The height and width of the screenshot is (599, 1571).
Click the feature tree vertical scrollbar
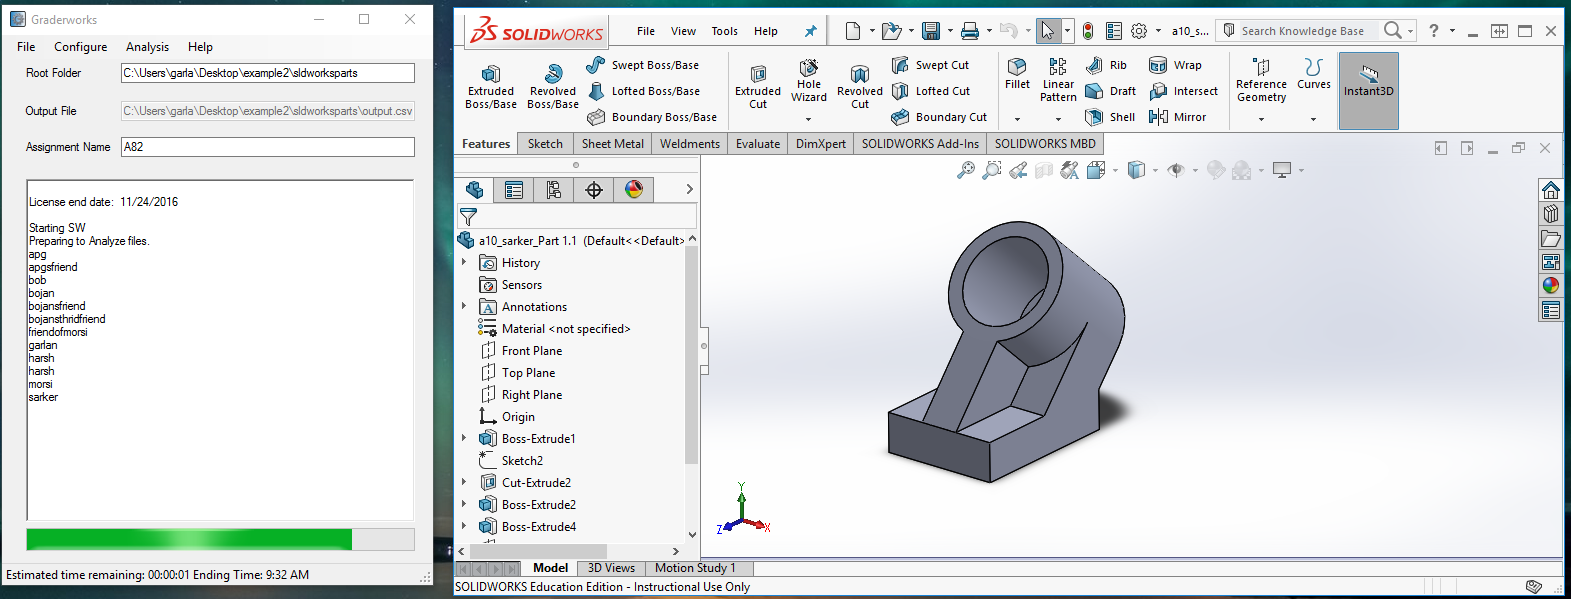click(691, 356)
